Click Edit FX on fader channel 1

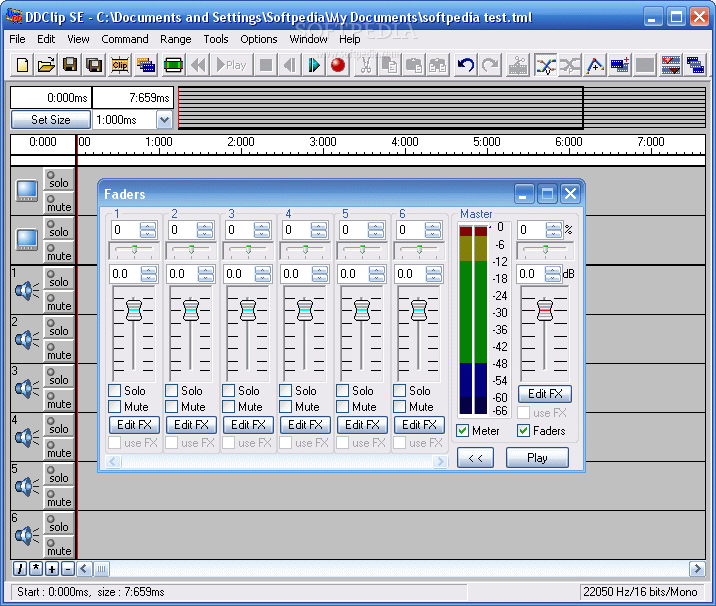pos(134,425)
